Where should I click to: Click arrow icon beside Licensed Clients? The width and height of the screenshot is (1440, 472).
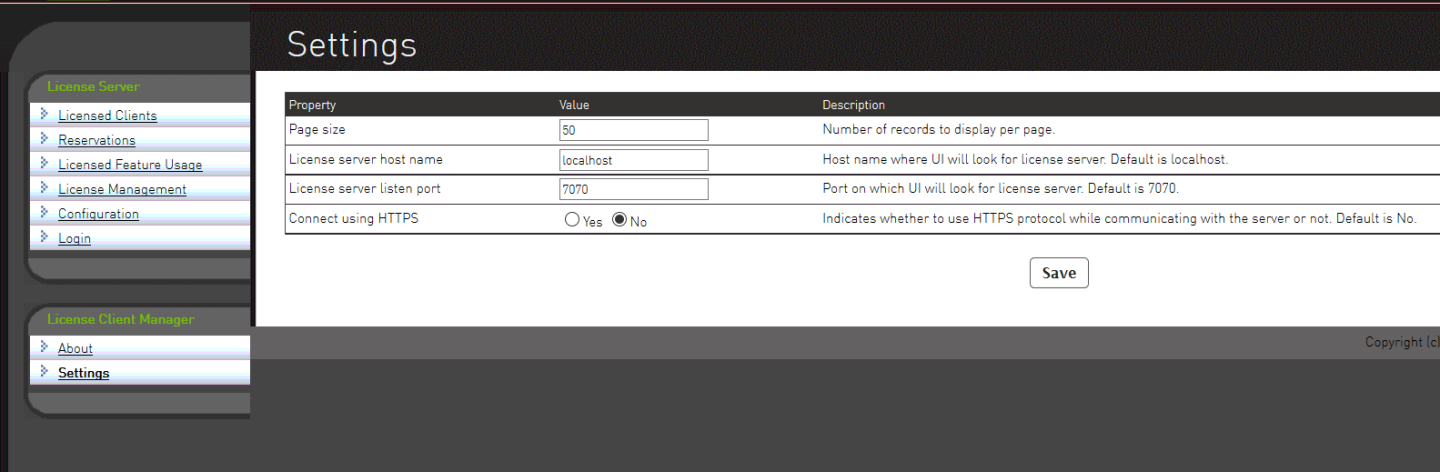(x=44, y=114)
